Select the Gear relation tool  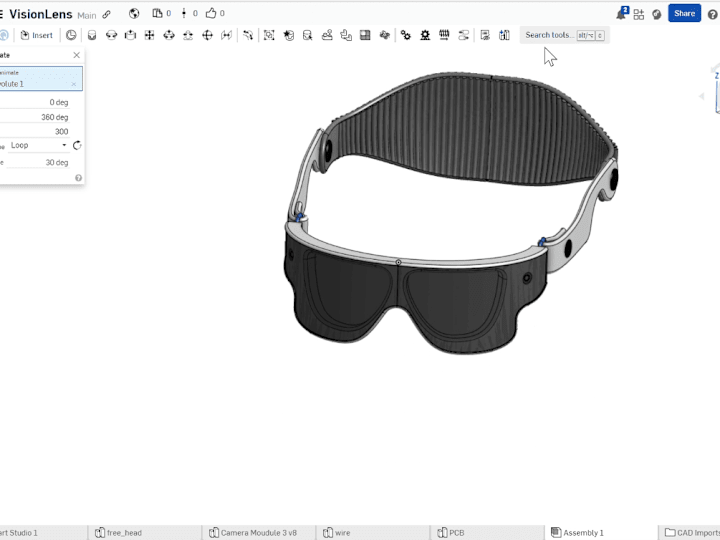pos(405,35)
